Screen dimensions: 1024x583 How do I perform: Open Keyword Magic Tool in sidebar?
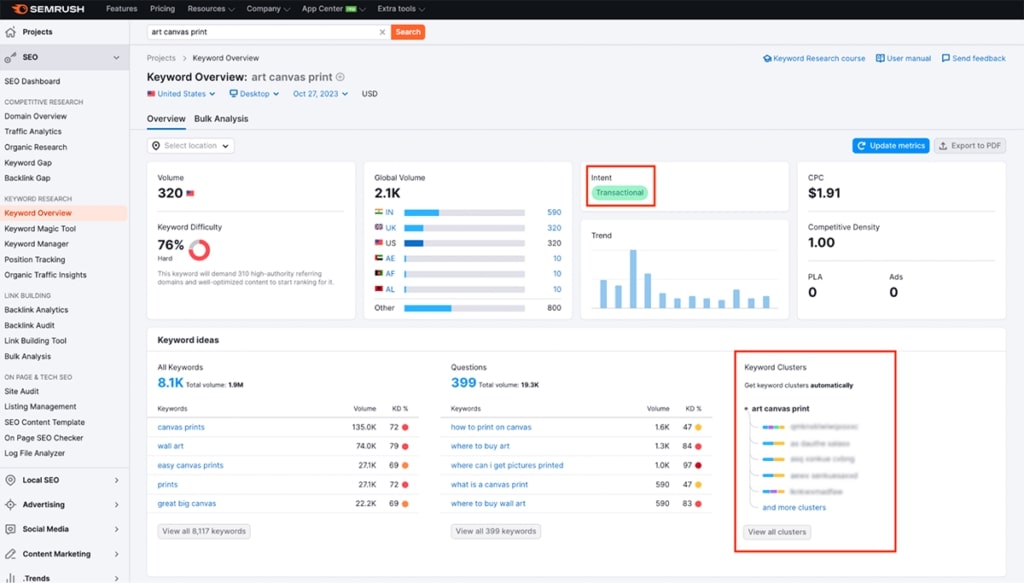click(40, 228)
